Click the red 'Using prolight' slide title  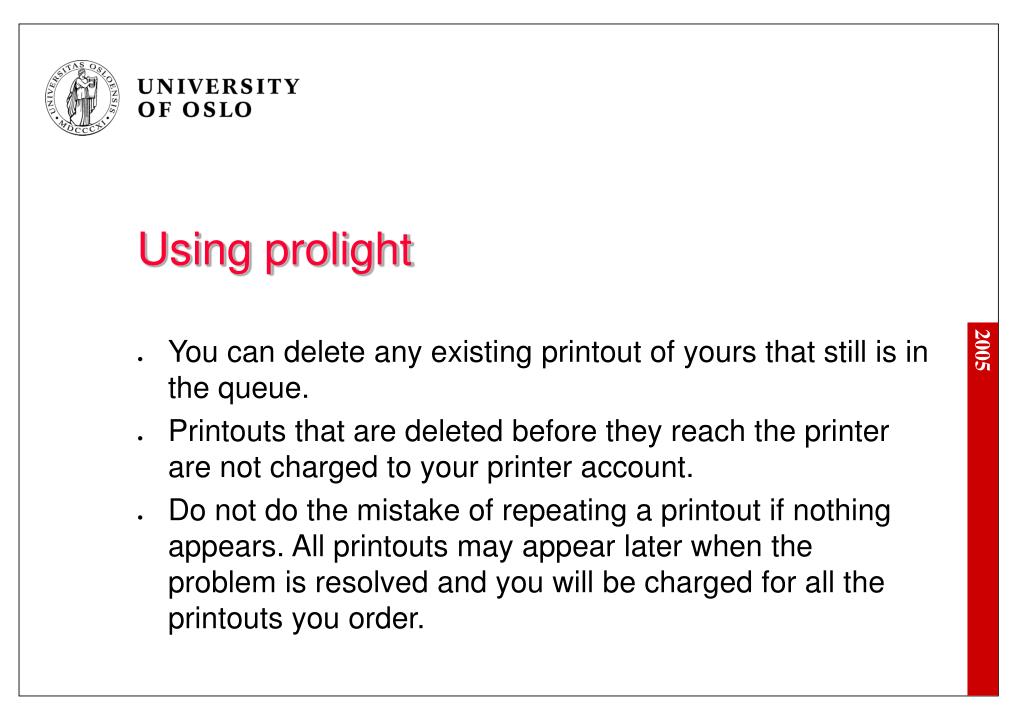click(275, 250)
